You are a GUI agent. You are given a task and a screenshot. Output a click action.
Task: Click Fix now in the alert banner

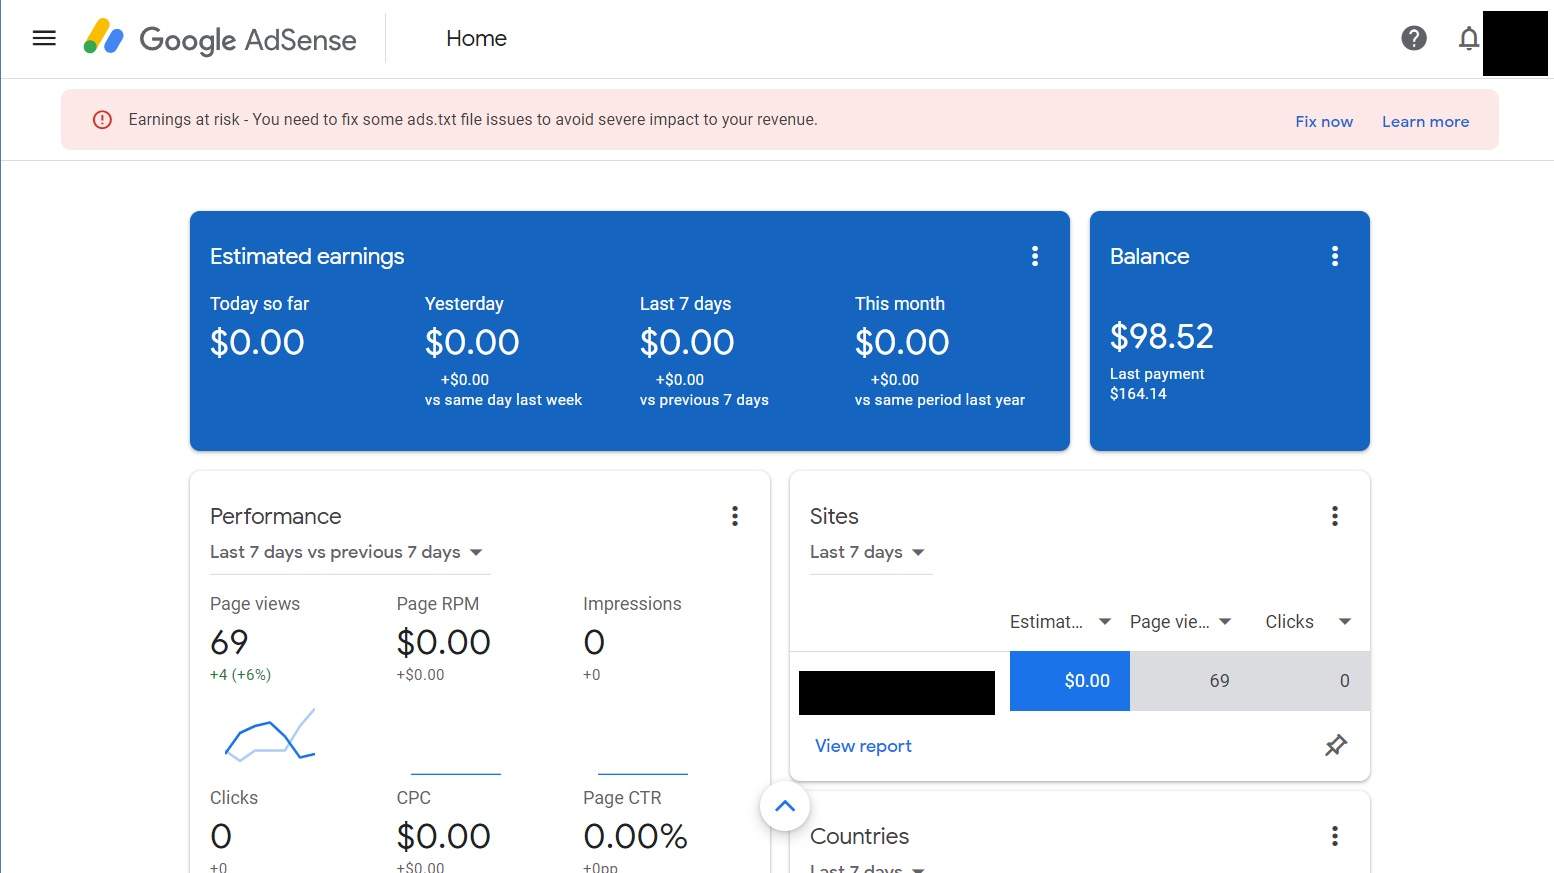[1324, 121]
